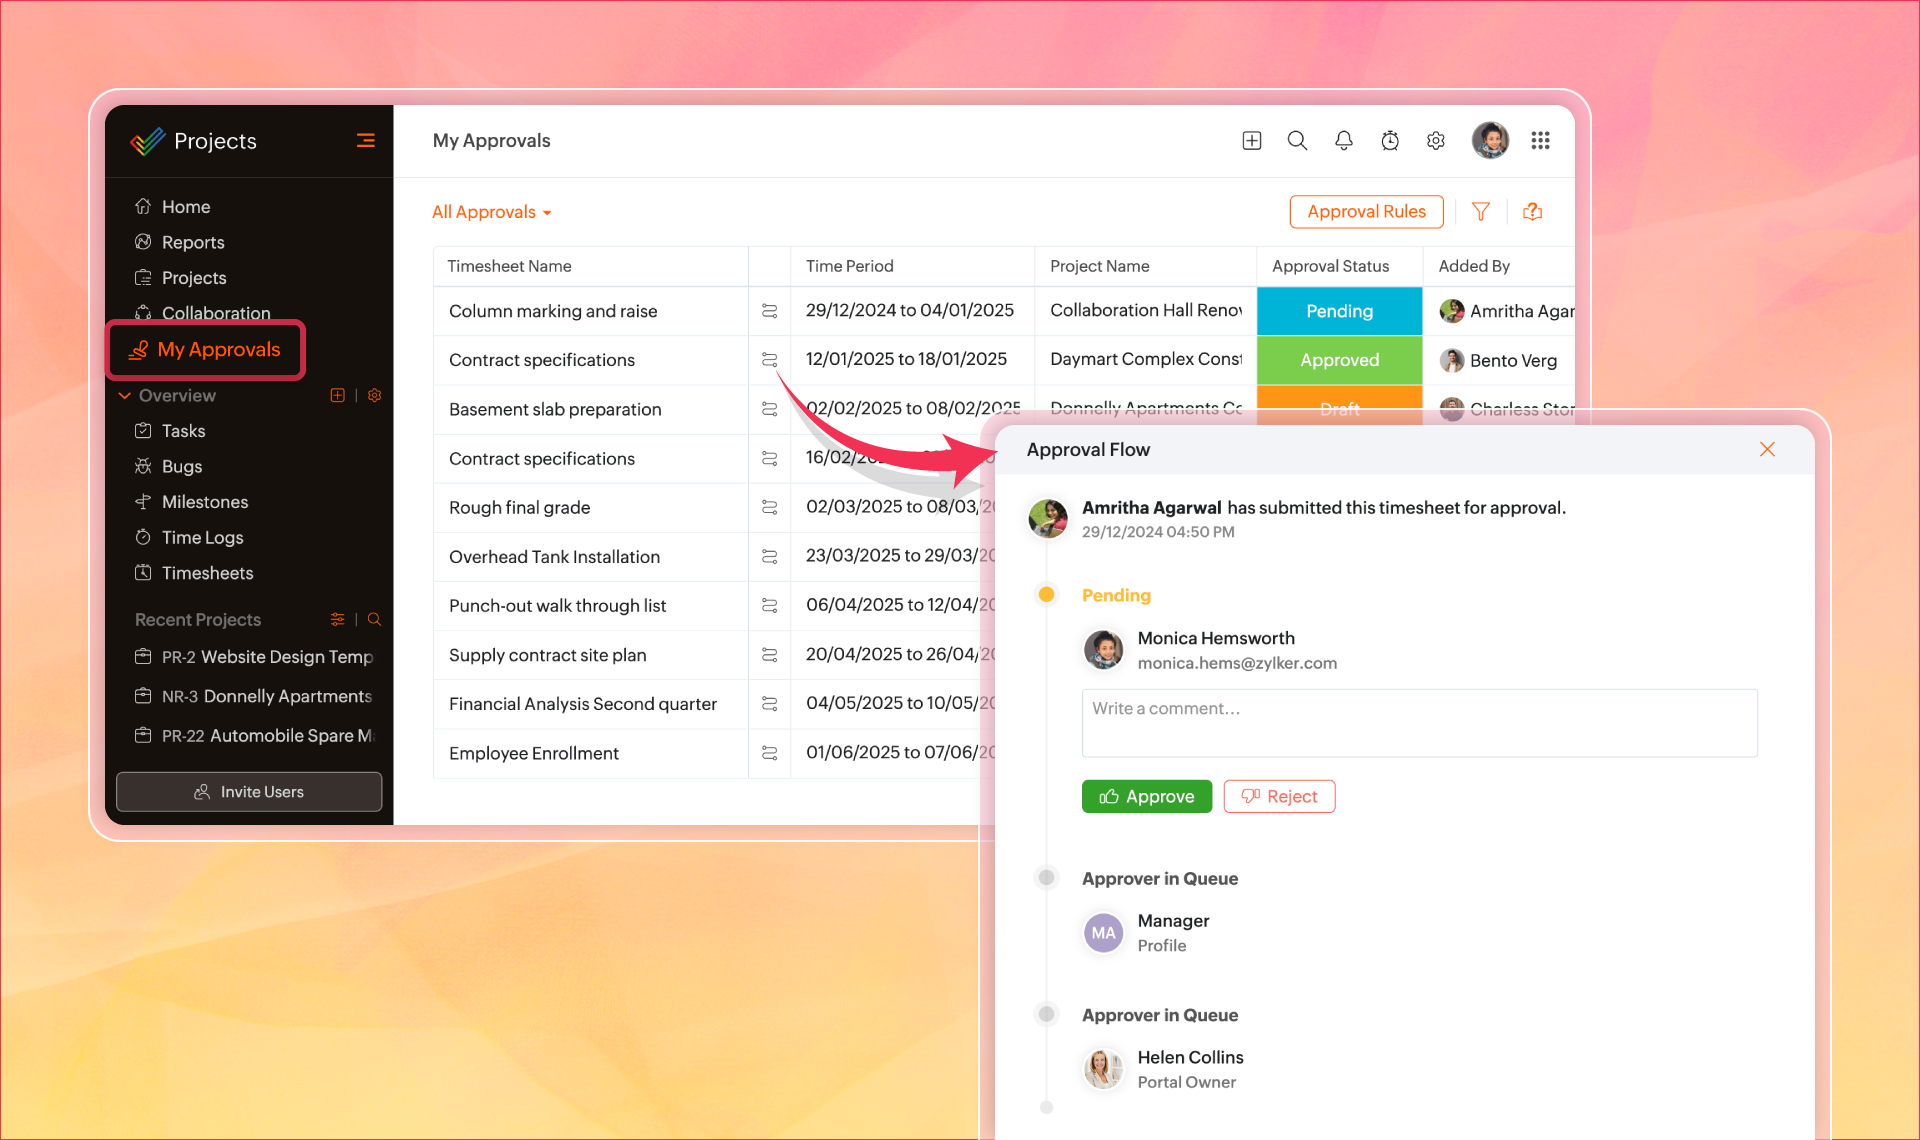Viewport: 1920px width, 1140px height.
Task: Click the notifications bell icon
Action: pos(1343,141)
